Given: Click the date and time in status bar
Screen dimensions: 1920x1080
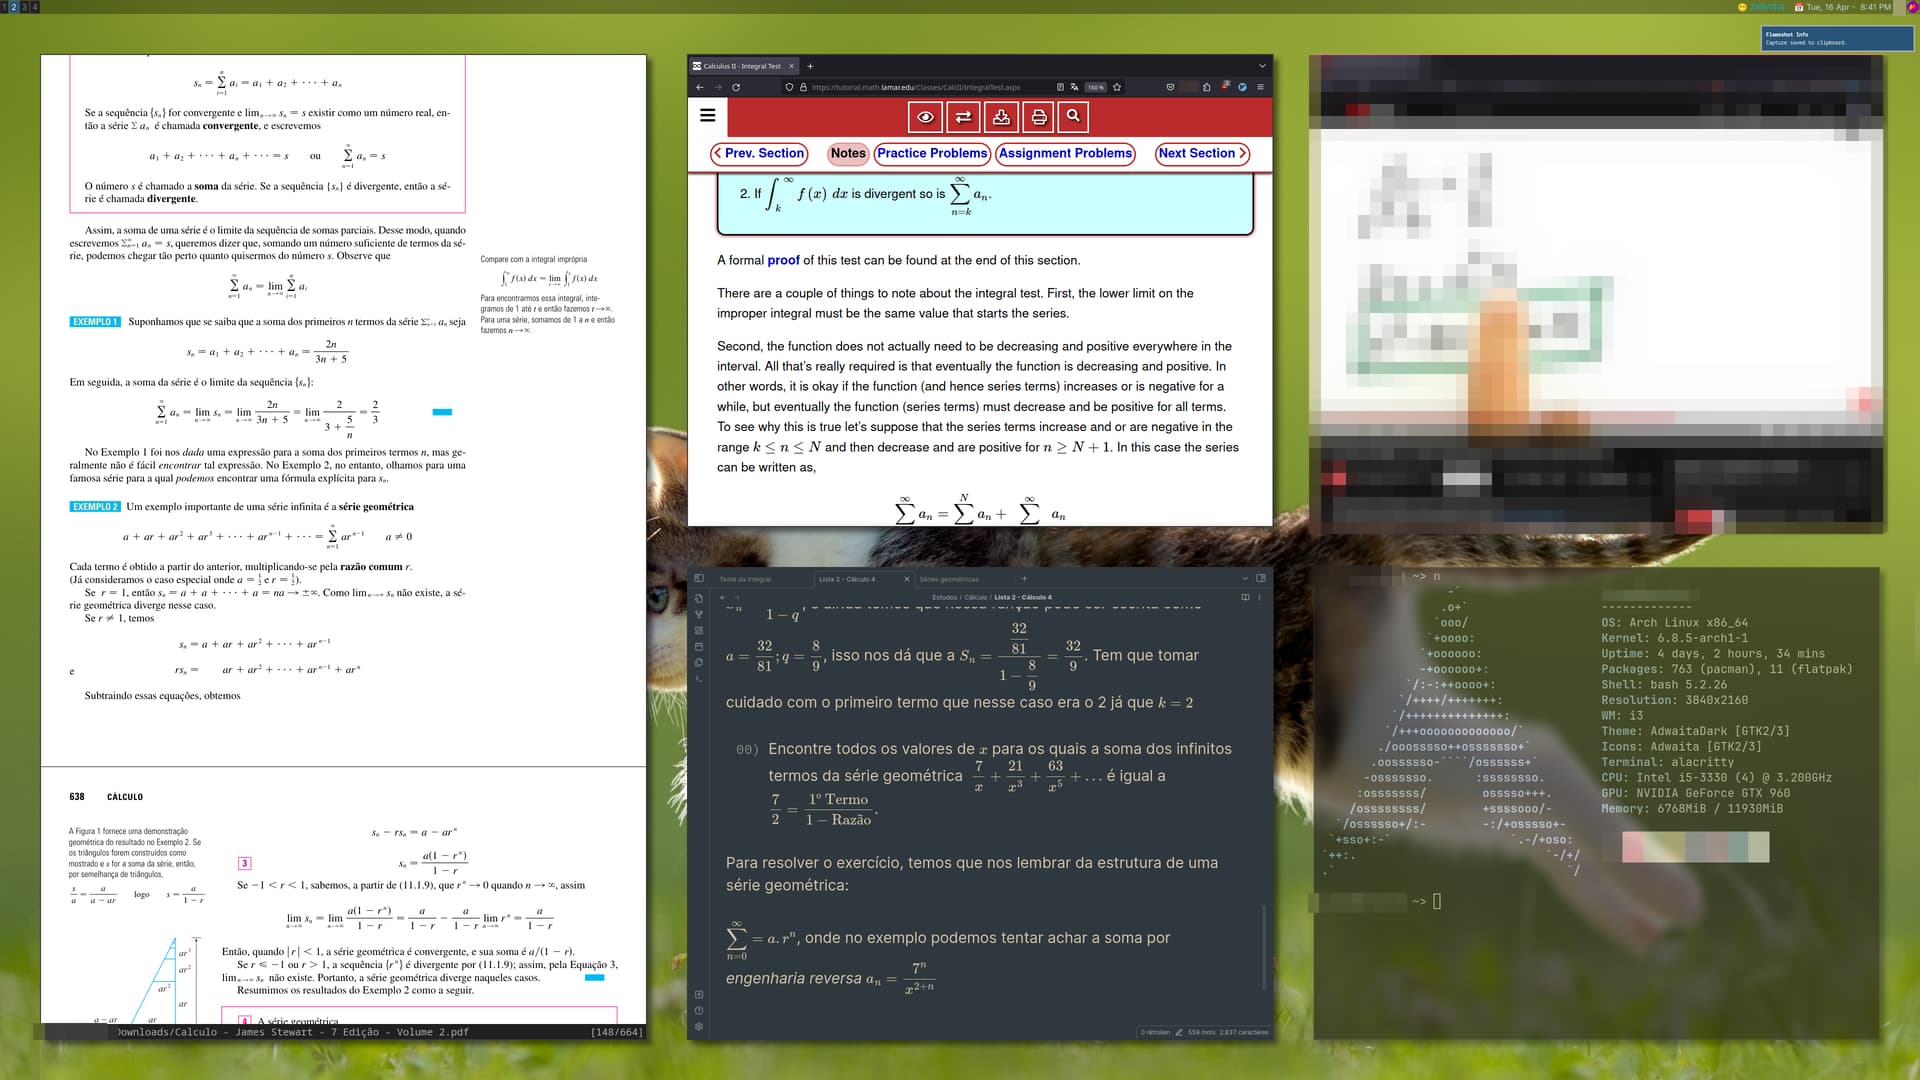Looking at the screenshot, I should click(x=1843, y=7).
